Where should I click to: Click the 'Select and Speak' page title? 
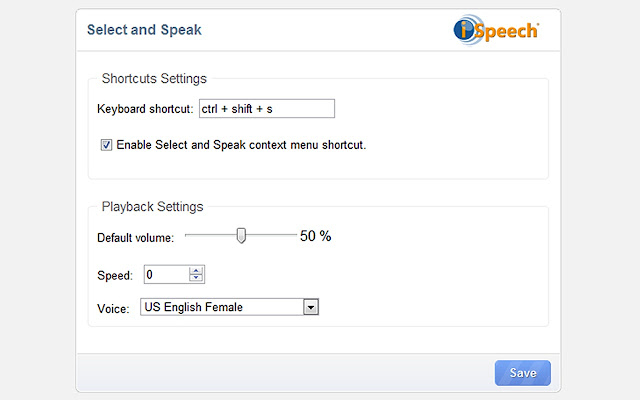(144, 30)
